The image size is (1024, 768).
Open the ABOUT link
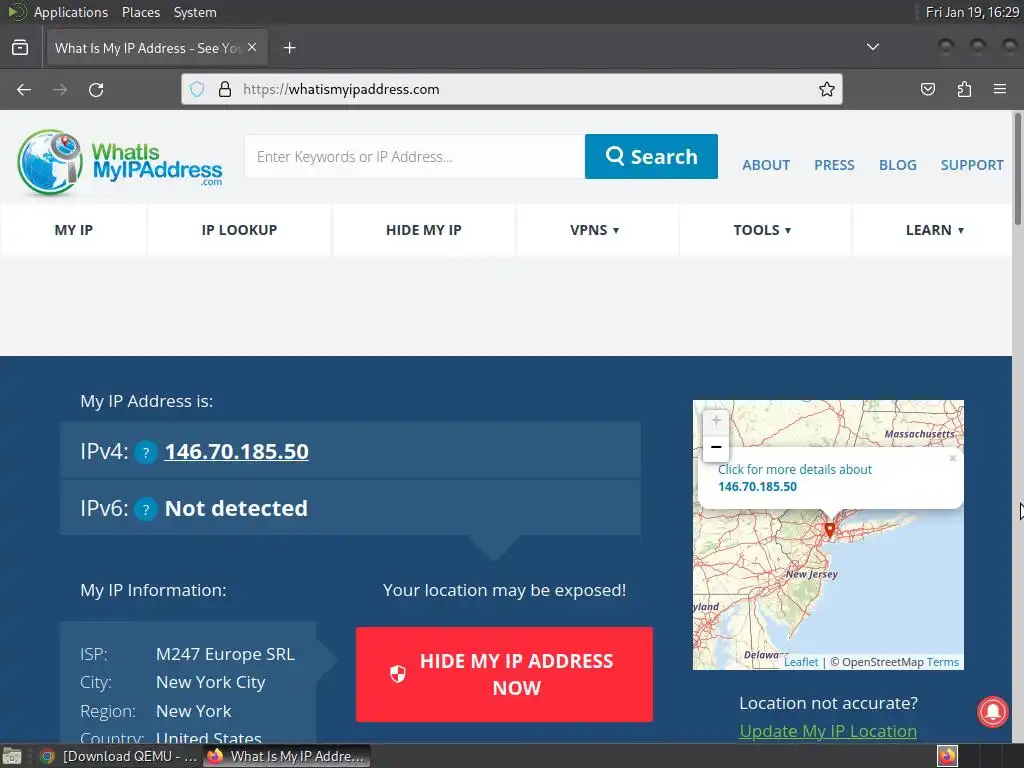(766, 165)
